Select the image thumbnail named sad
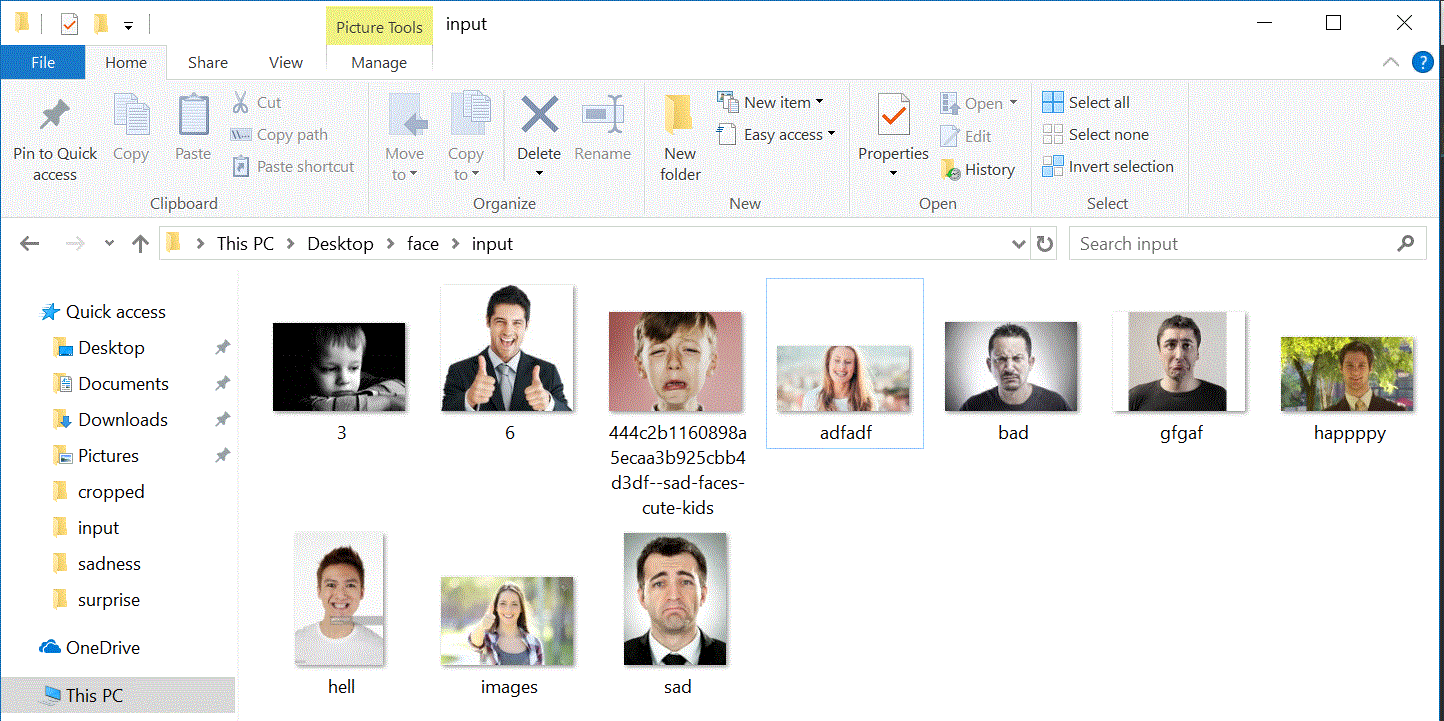 [676, 599]
